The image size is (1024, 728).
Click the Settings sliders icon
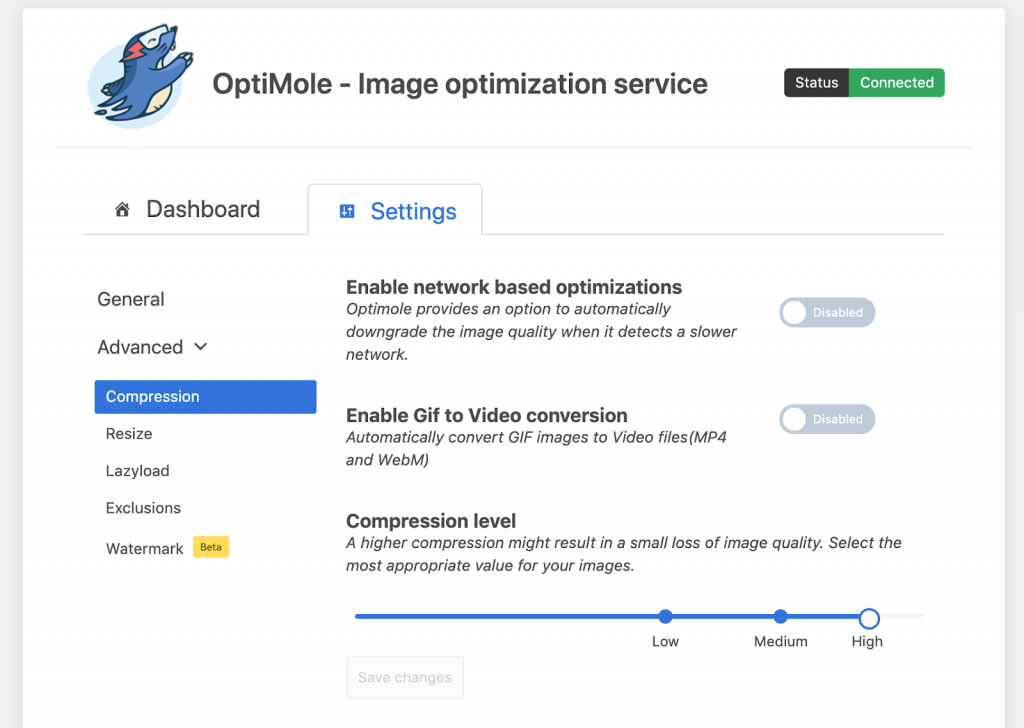tap(347, 211)
